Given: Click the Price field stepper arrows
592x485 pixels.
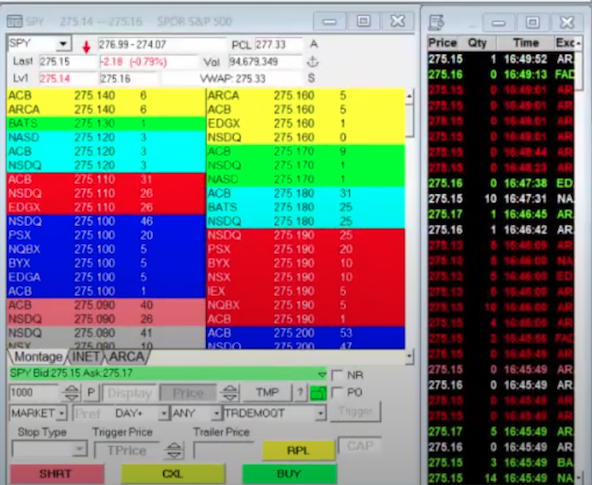Looking at the screenshot, I should point(230,393).
